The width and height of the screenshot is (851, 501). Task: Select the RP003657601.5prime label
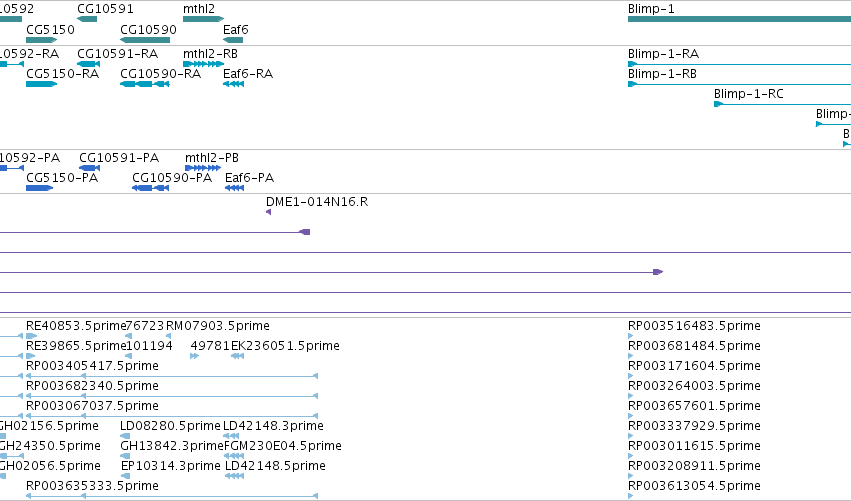click(694, 406)
